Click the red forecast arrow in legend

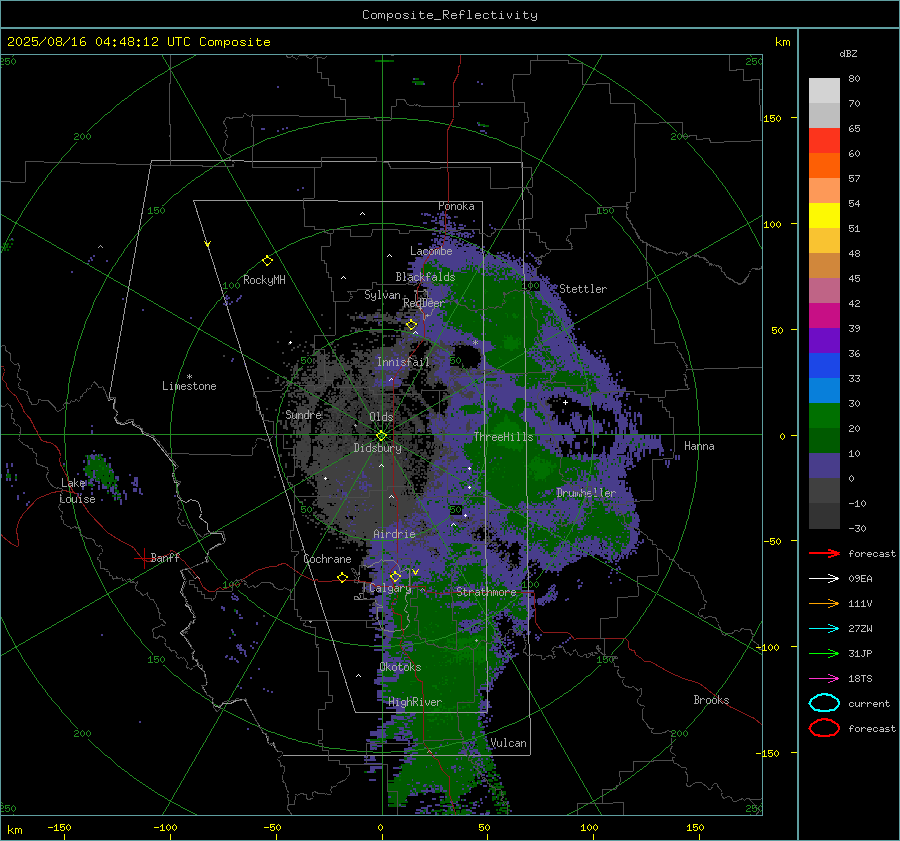[x=824, y=553]
